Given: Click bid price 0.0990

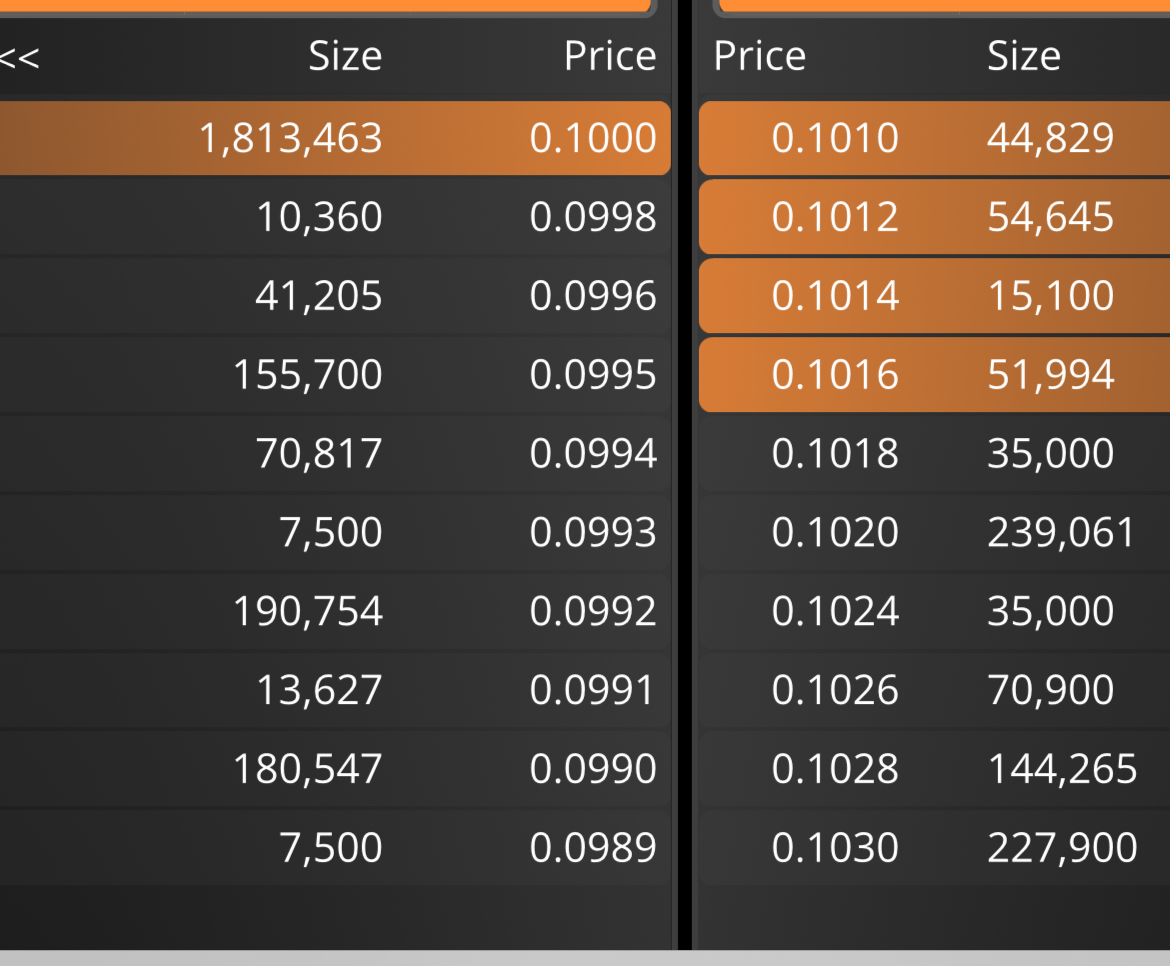Looking at the screenshot, I should [x=592, y=769].
